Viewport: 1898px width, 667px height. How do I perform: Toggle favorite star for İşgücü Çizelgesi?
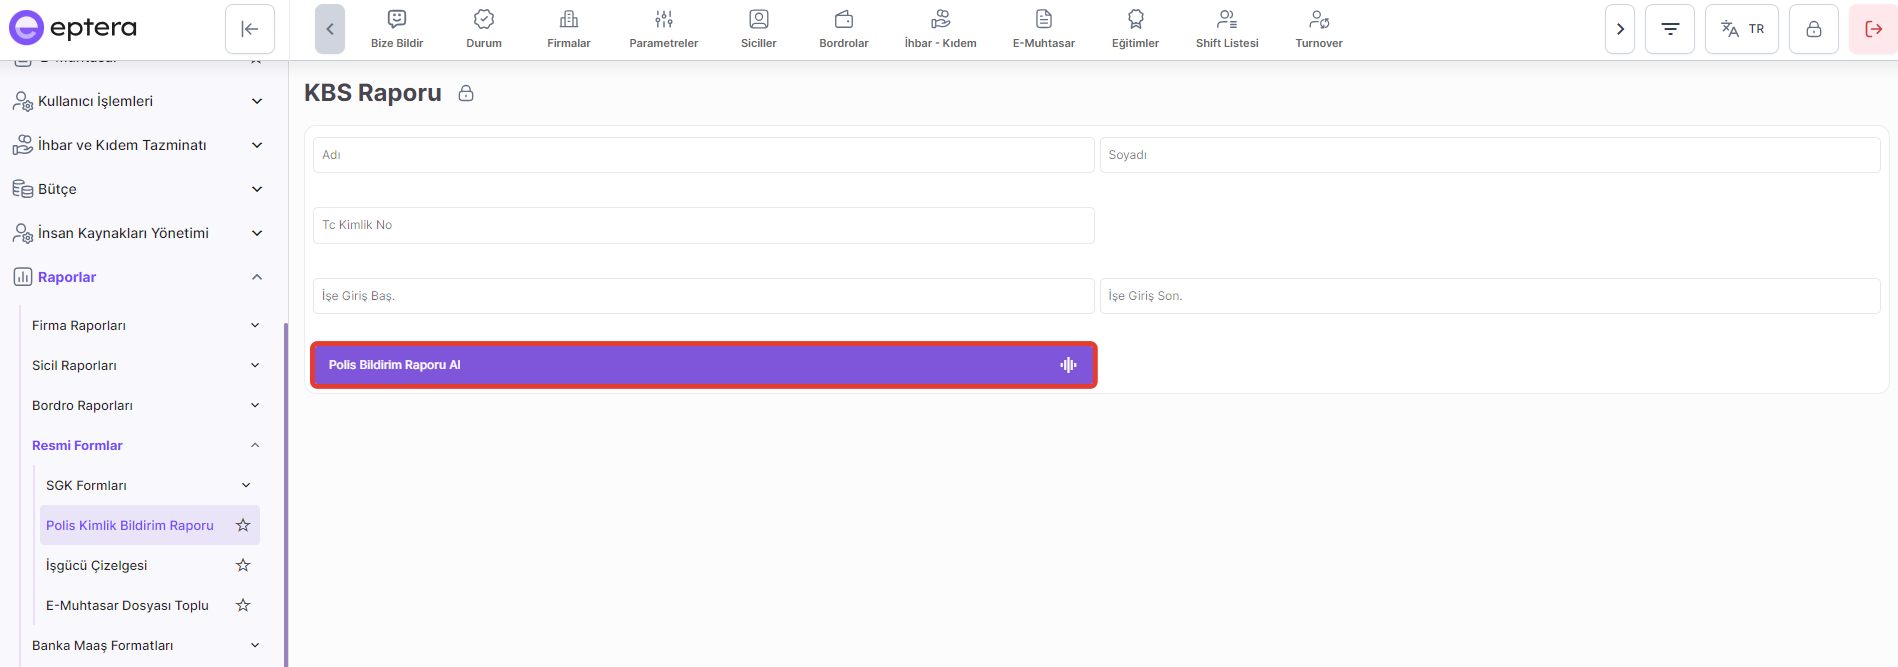tap(243, 565)
